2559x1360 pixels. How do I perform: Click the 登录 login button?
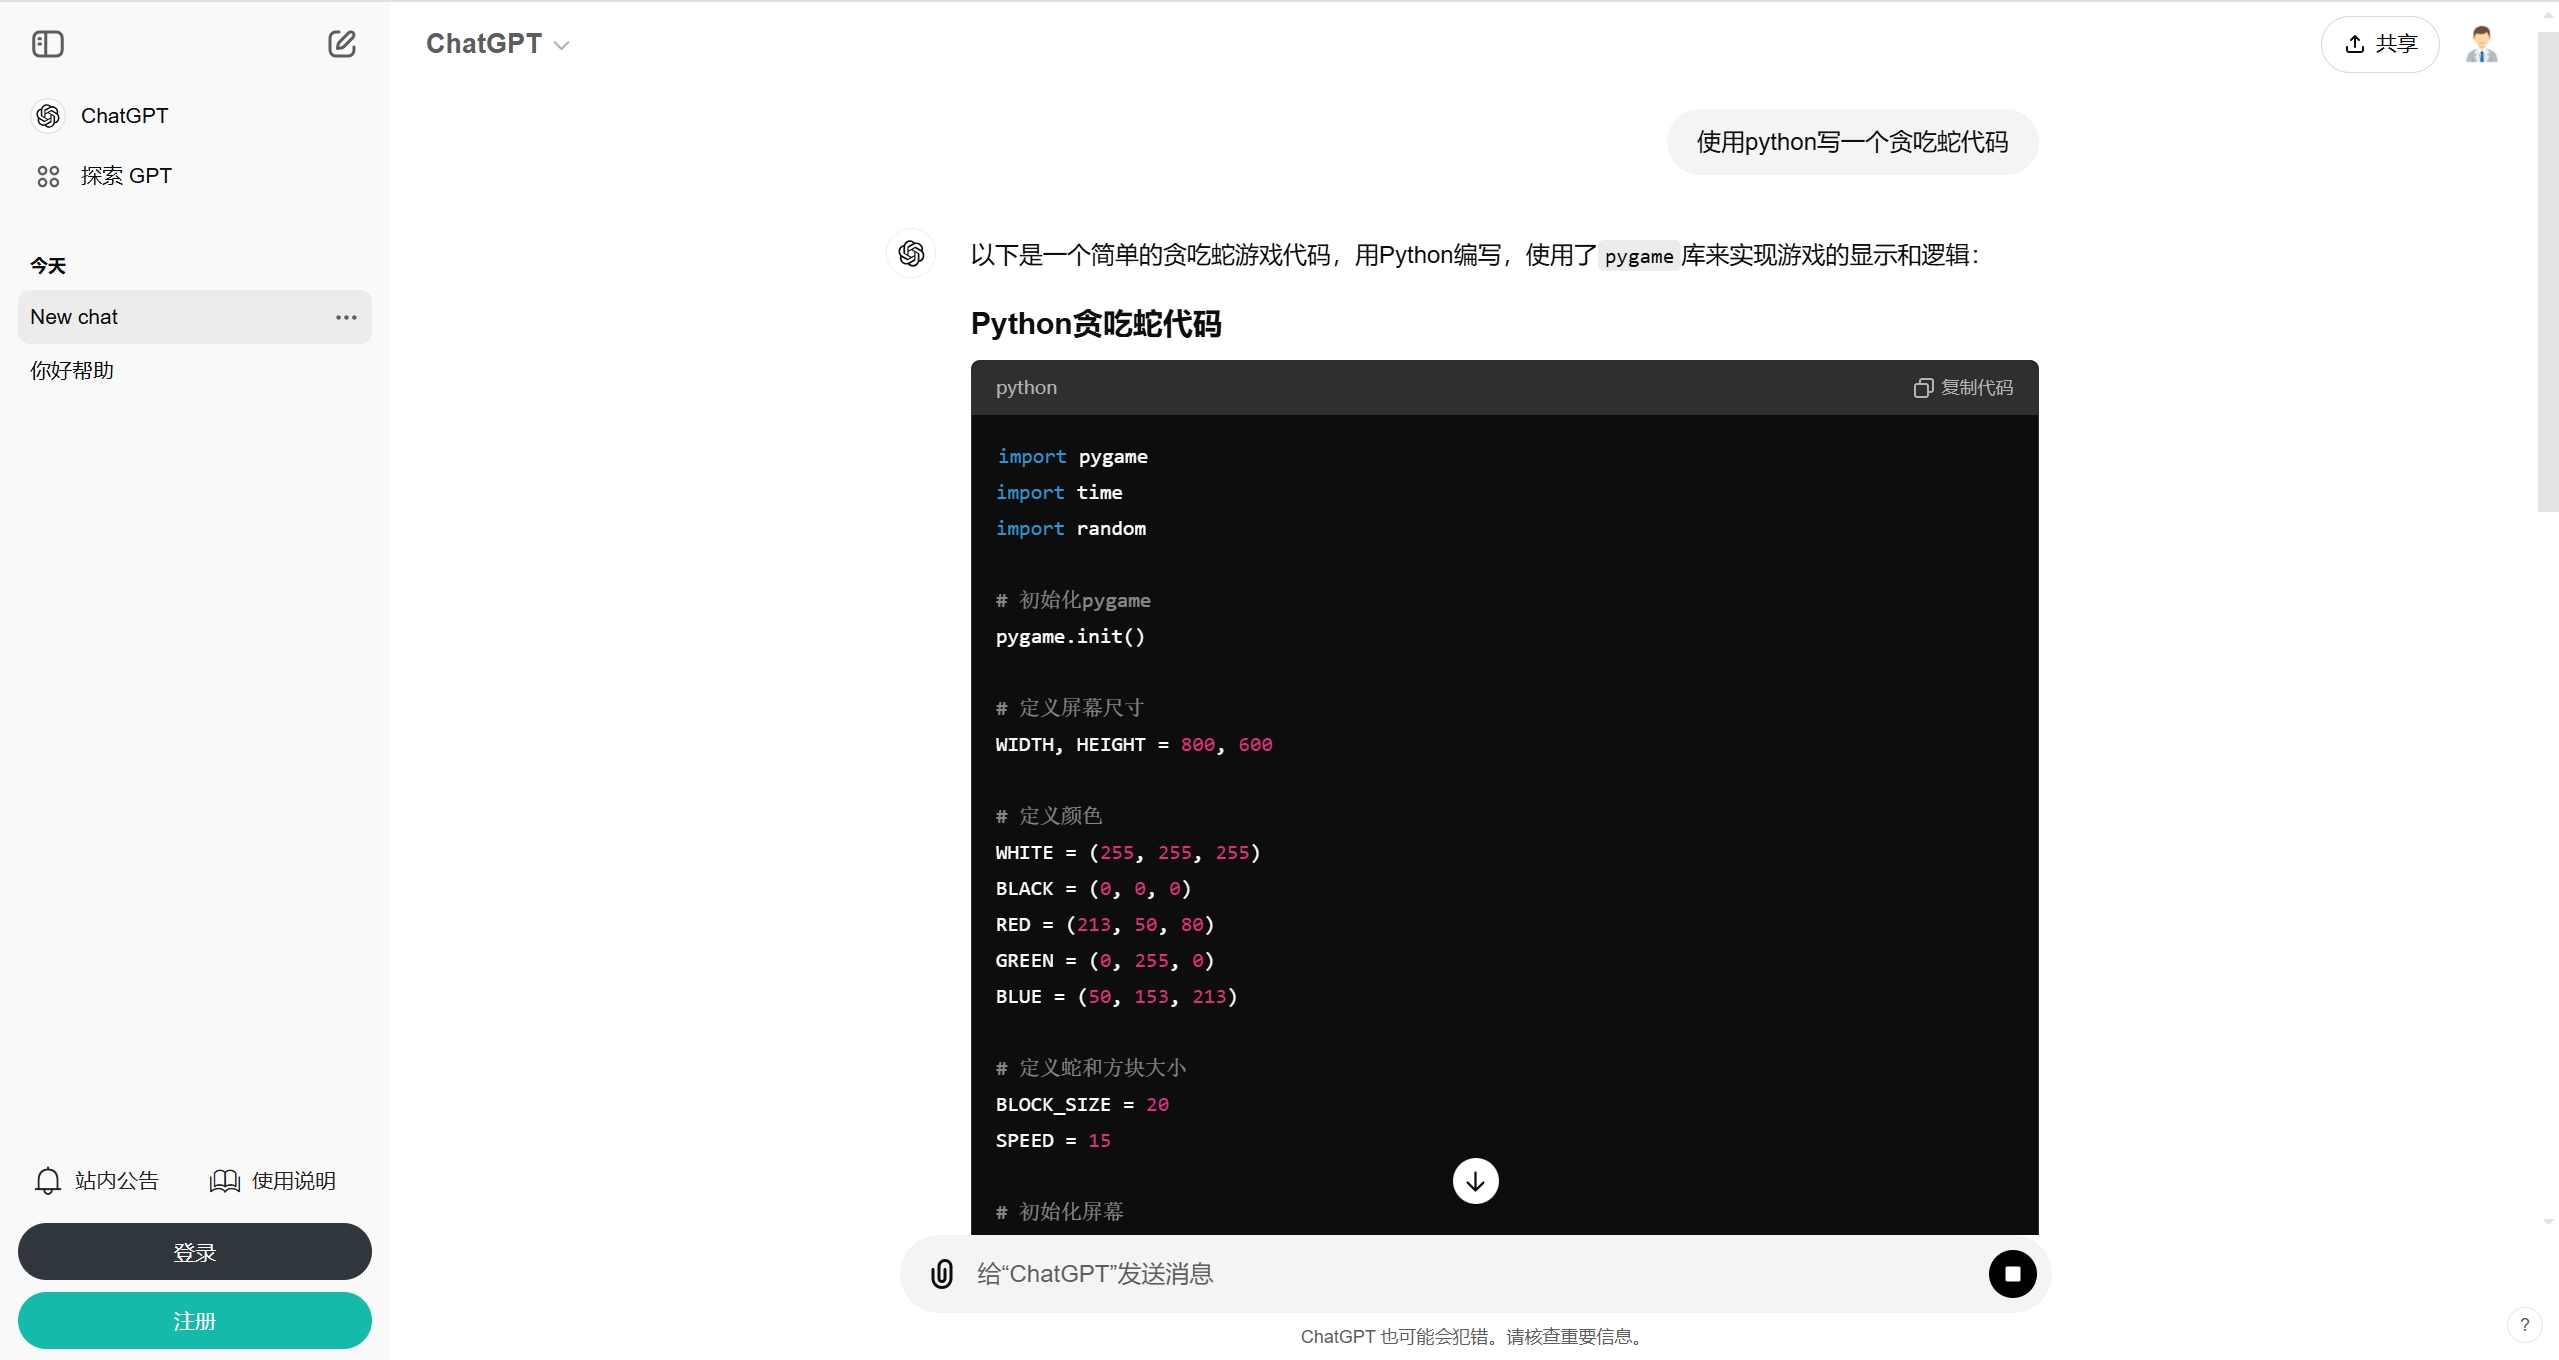click(x=193, y=1252)
